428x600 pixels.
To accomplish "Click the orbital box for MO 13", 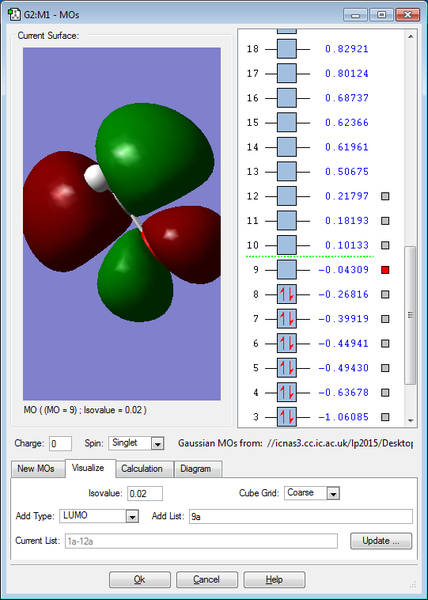I will click(286, 171).
